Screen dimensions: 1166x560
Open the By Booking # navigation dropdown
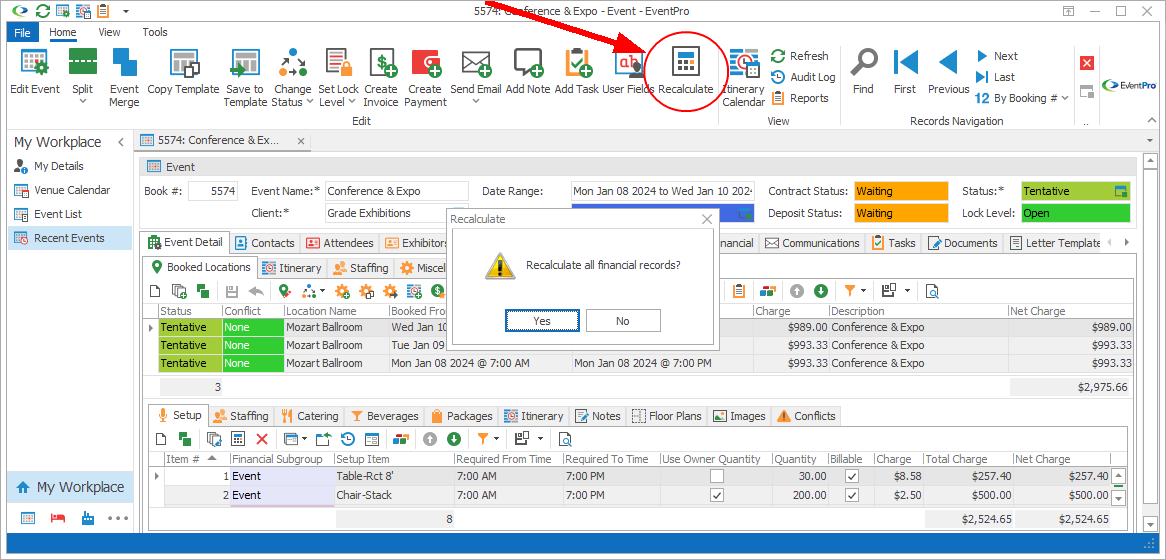1064,97
